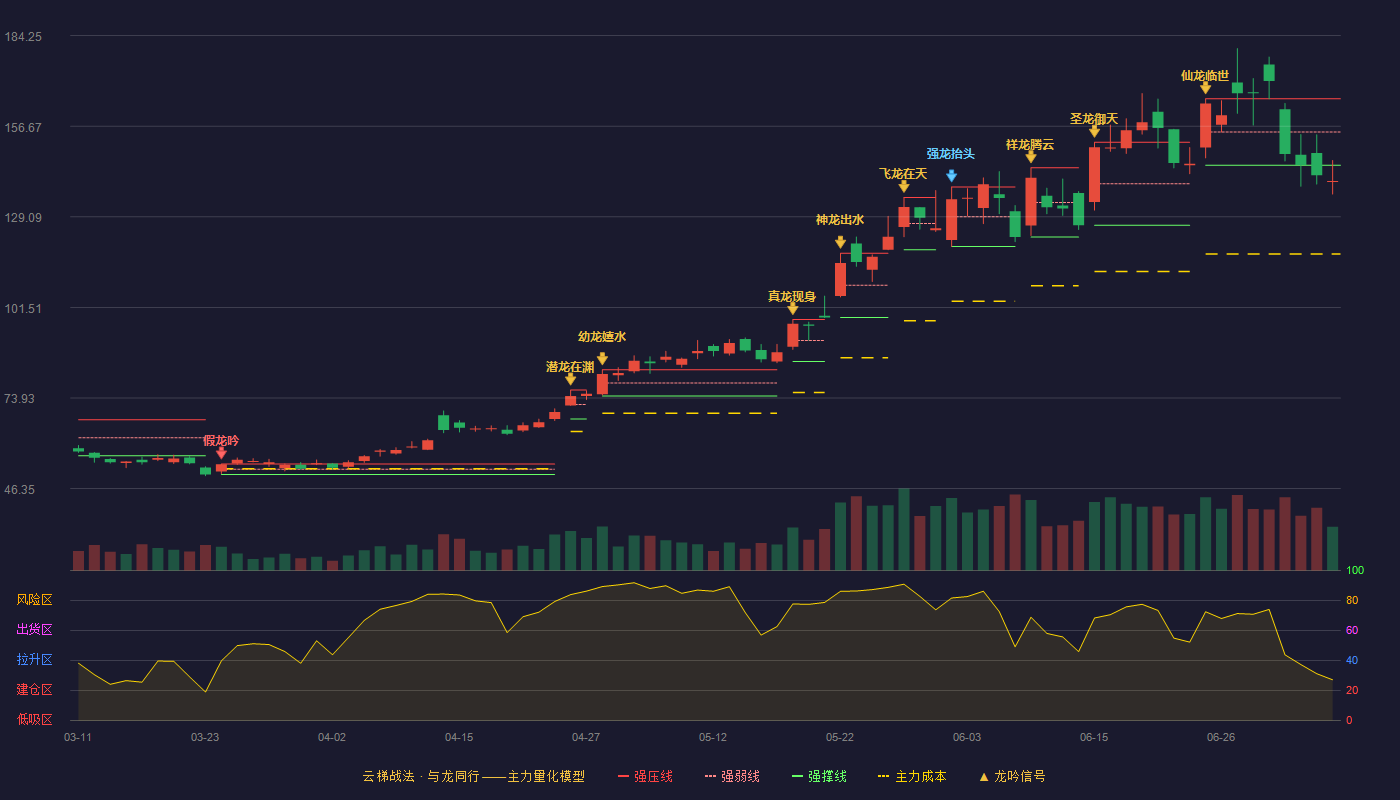Click the 拉升区 zone label
The height and width of the screenshot is (800, 1400).
coord(34,660)
